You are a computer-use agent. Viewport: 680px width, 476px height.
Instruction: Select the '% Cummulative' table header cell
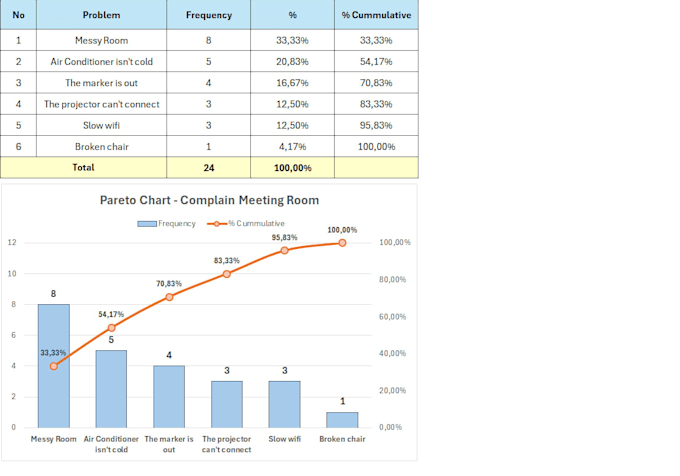click(376, 15)
